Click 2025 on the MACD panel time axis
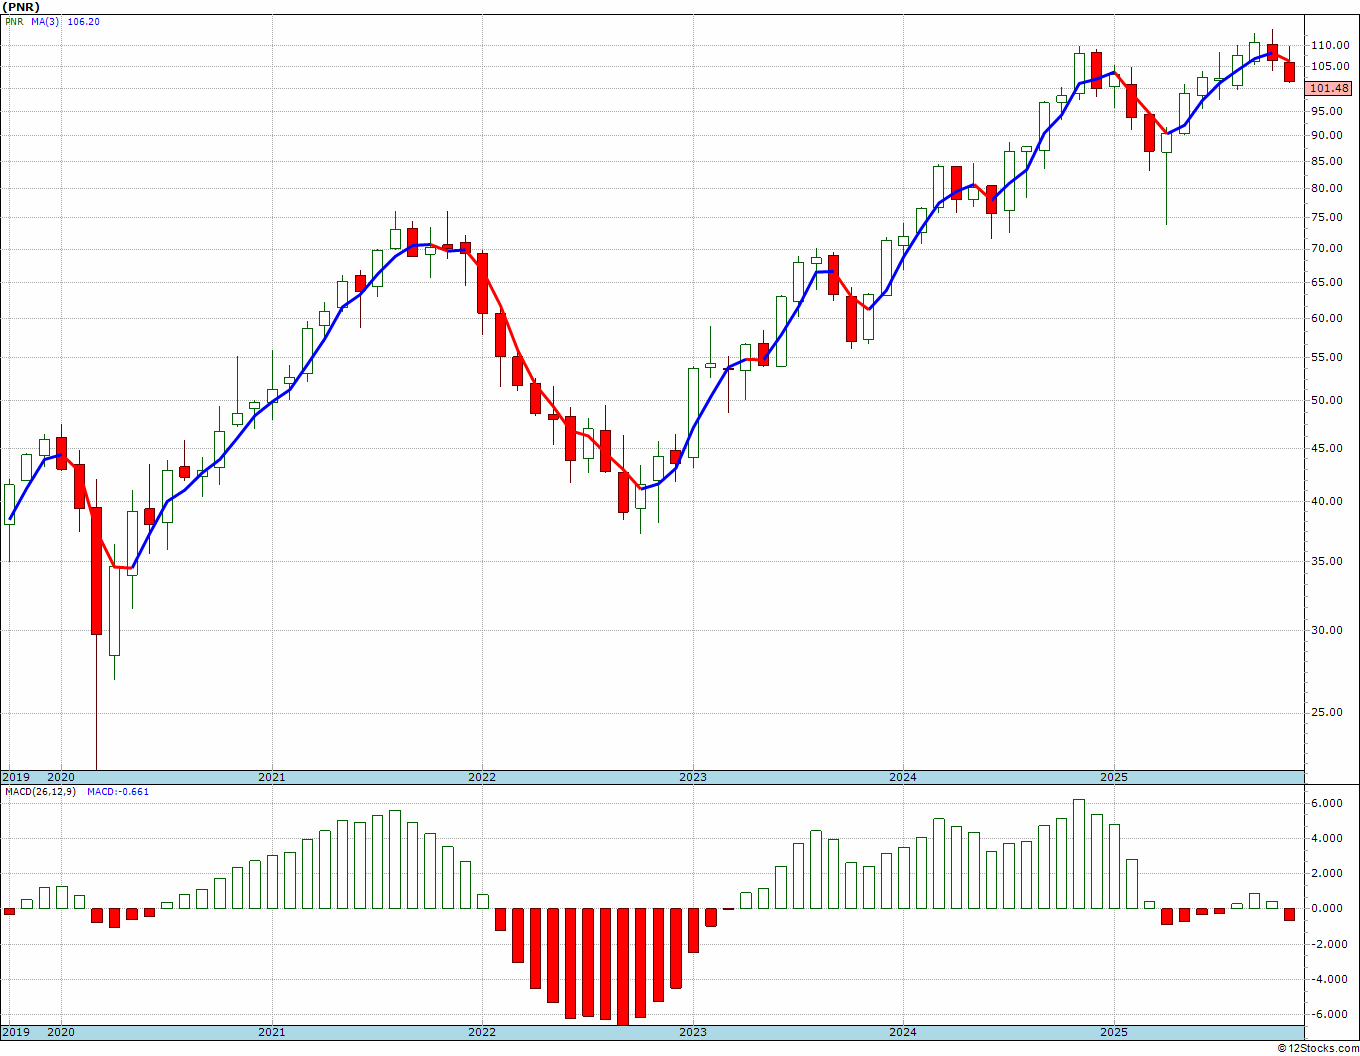Viewport: 1360px width, 1056px height. [x=1114, y=1032]
